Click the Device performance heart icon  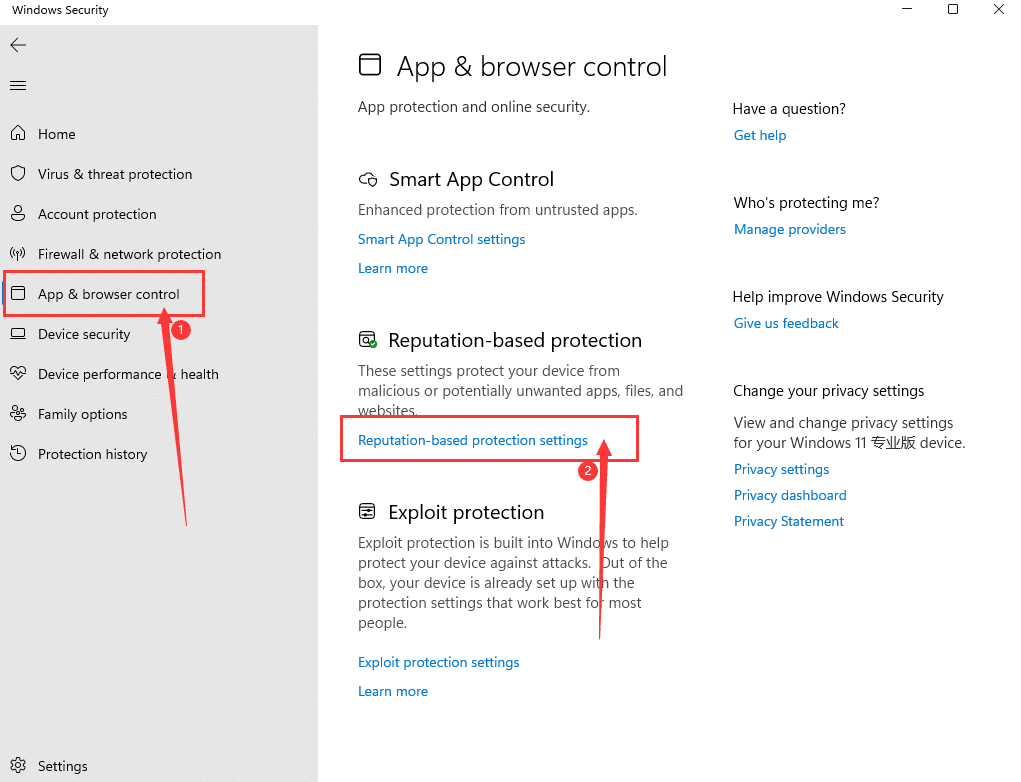[18, 373]
